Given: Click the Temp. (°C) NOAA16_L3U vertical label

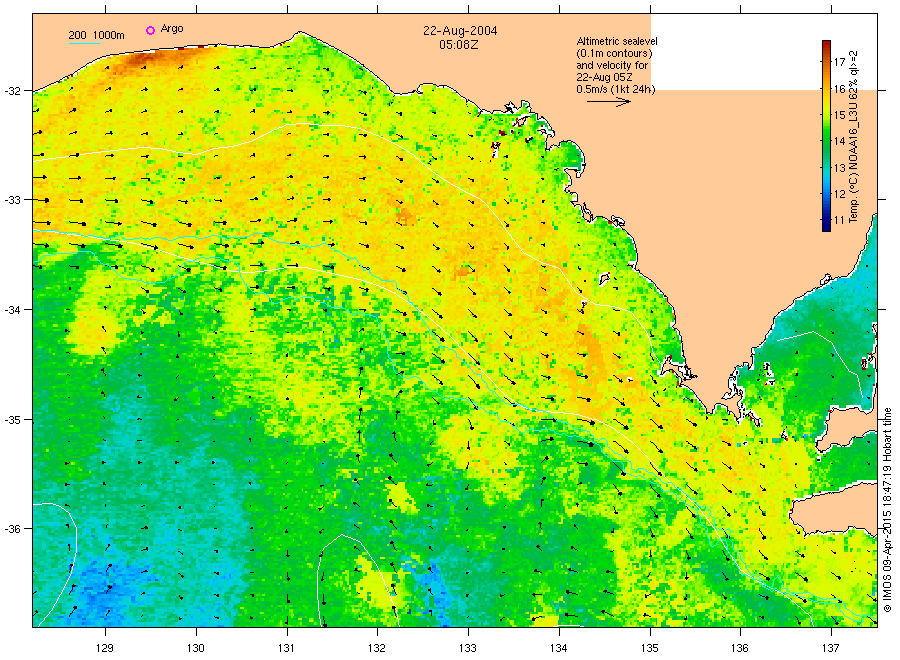Looking at the screenshot, I should 854,137.
